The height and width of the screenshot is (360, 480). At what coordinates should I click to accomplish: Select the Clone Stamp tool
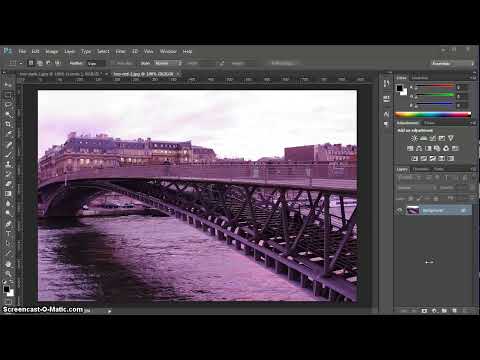point(8,164)
